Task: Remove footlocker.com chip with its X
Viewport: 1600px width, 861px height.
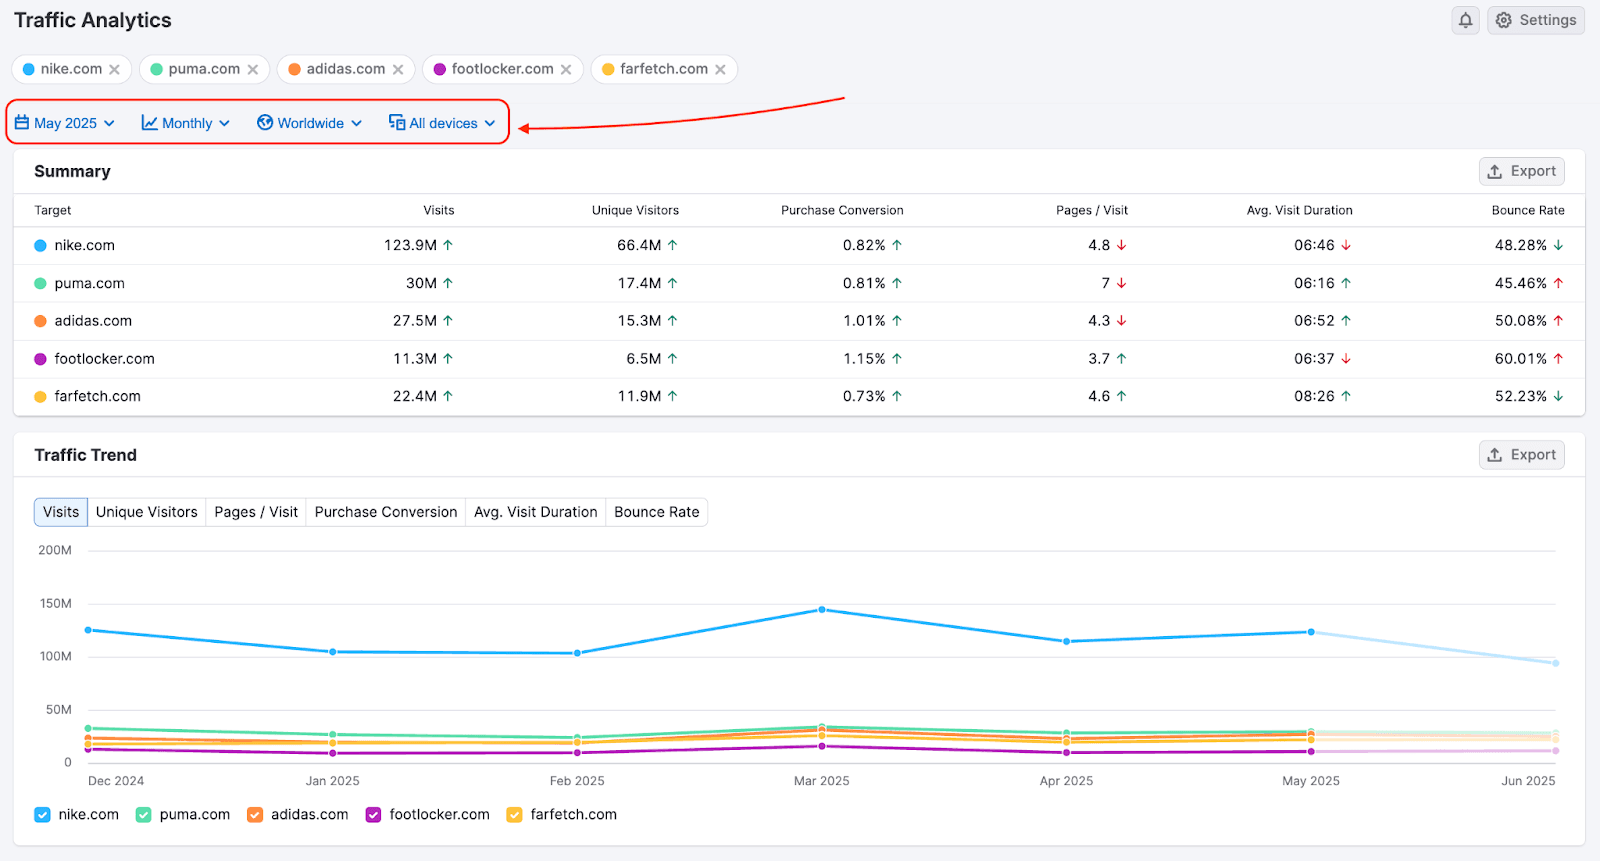Action: 566,69
